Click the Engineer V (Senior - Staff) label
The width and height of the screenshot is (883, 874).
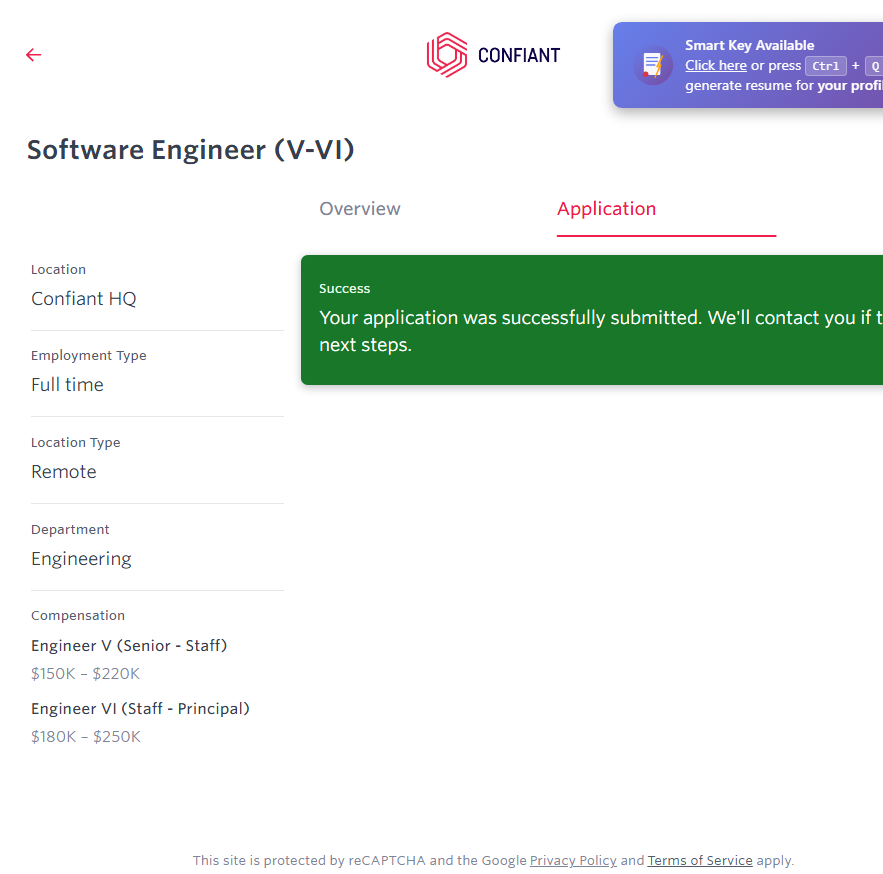[x=129, y=646]
